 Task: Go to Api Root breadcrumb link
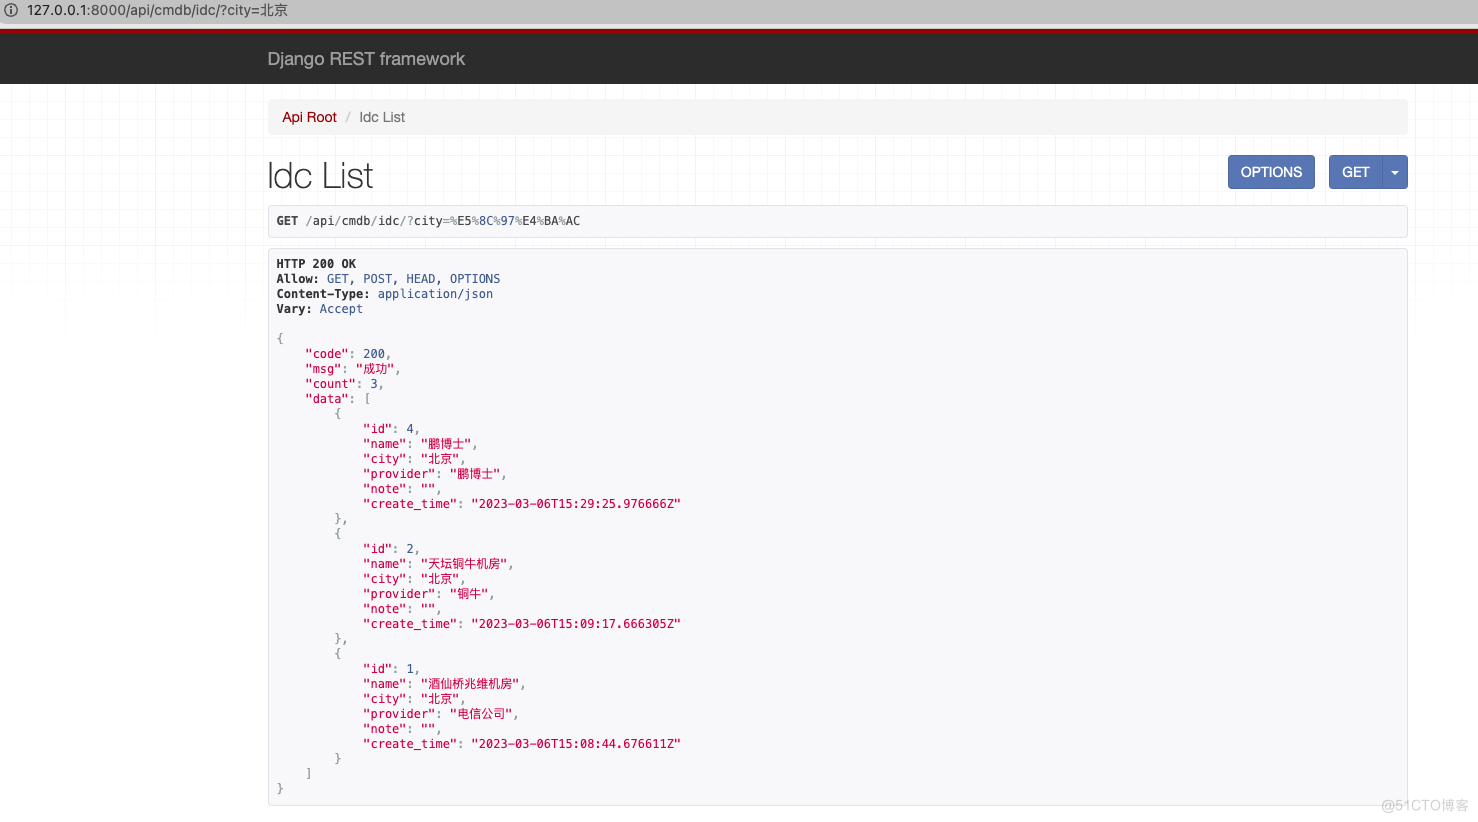tap(309, 117)
